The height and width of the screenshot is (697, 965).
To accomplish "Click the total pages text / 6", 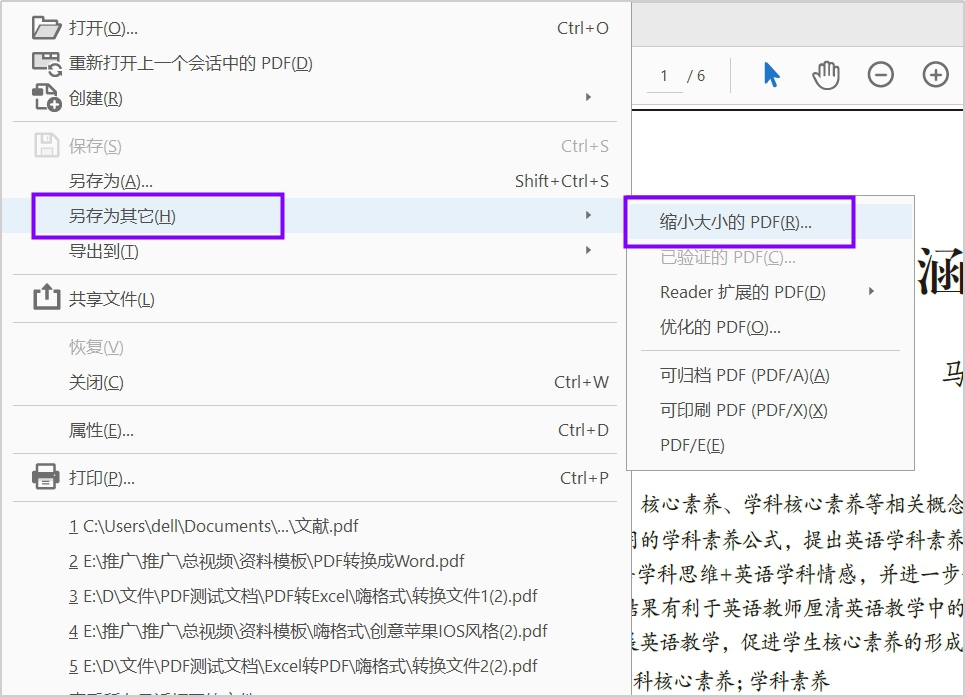I will 696,76.
